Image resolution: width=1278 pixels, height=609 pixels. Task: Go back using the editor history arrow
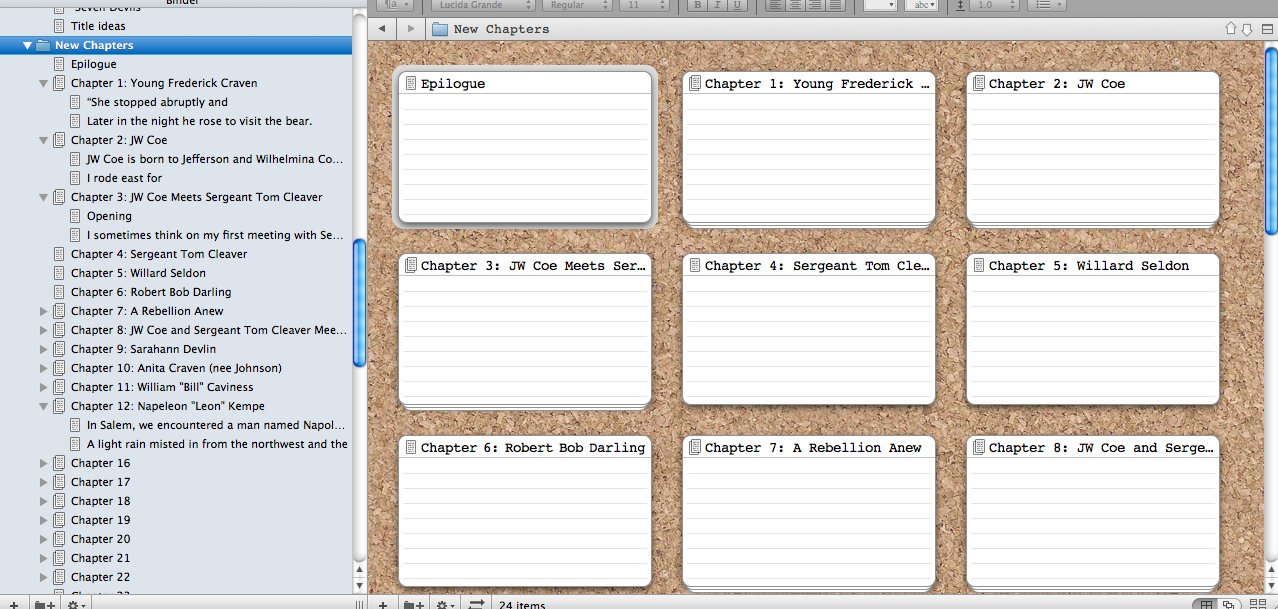point(382,29)
